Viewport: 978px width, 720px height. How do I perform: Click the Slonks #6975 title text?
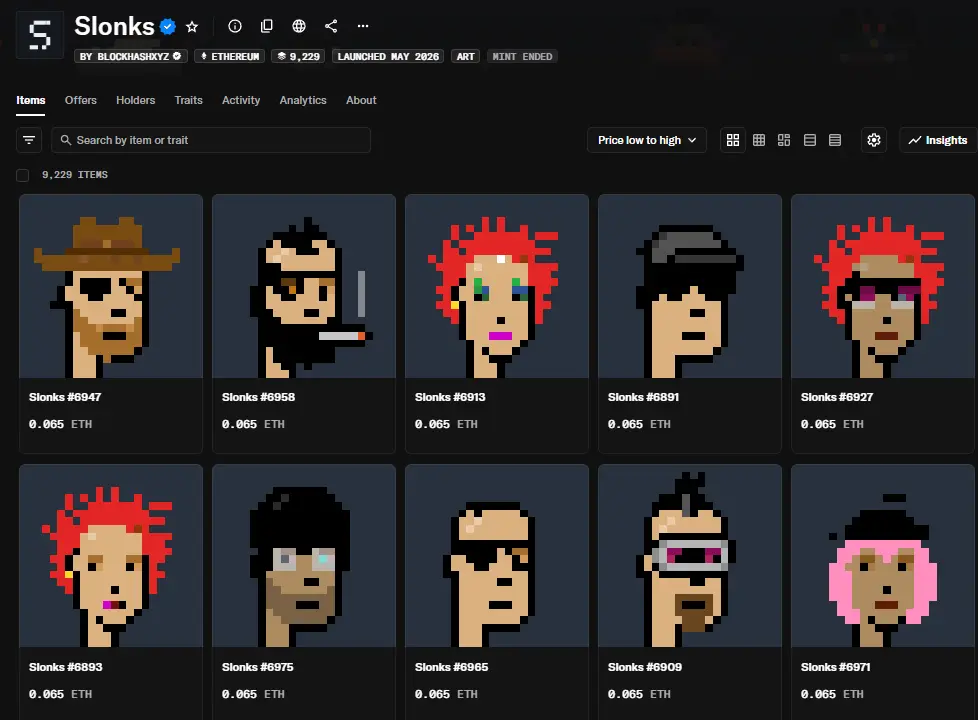pyautogui.click(x=258, y=667)
